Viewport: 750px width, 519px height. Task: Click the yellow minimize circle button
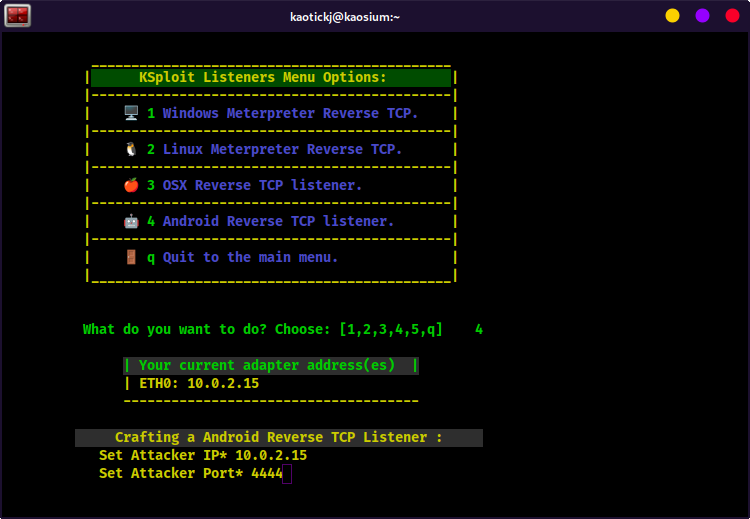(x=672, y=16)
